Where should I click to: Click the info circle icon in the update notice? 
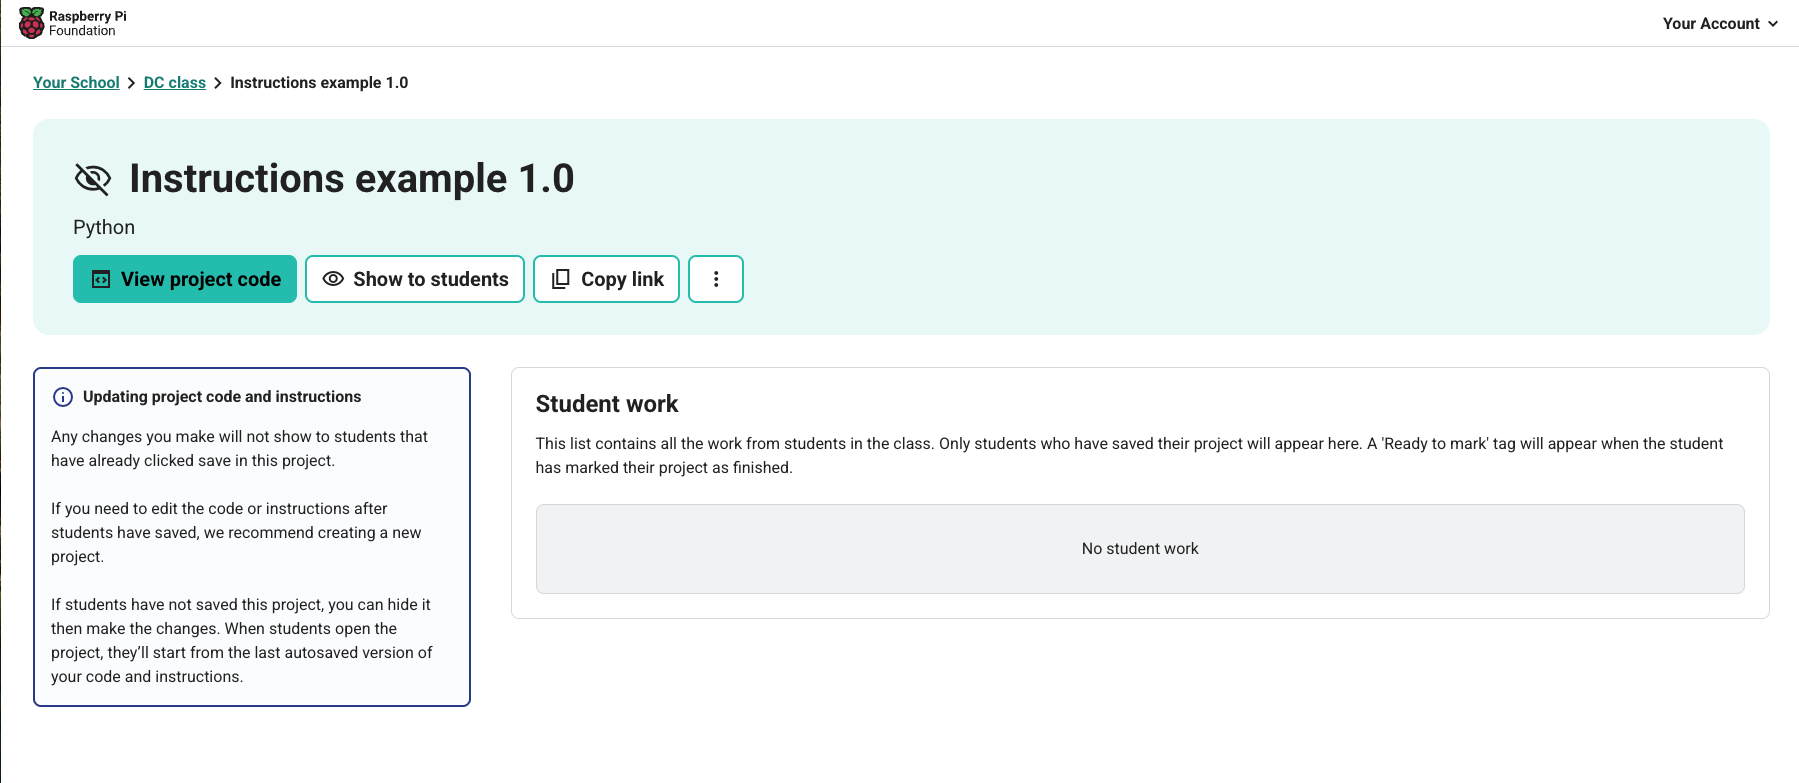pyautogui.click(x=63, y=396)
